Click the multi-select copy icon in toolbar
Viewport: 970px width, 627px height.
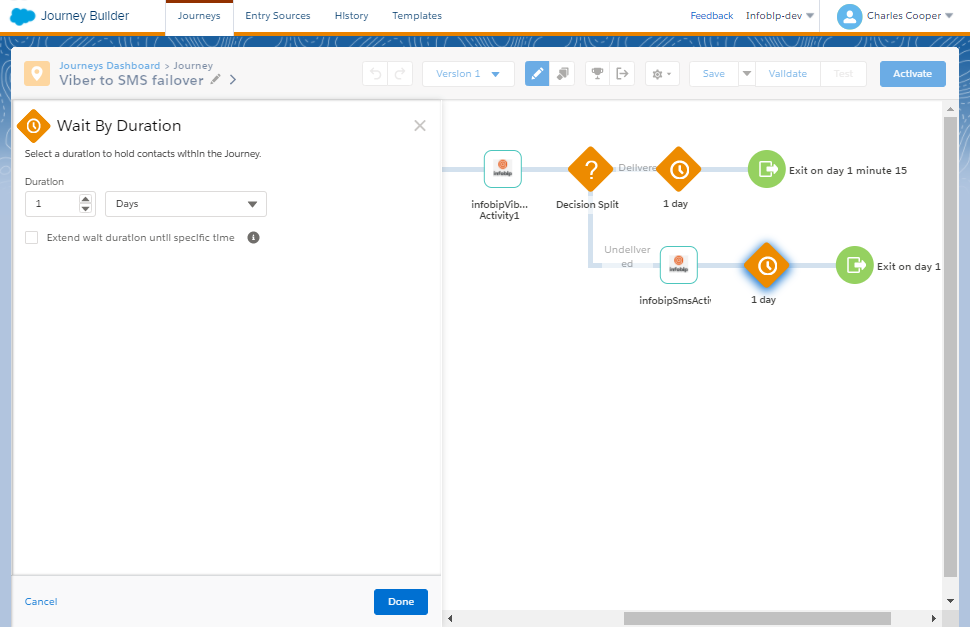point(562,74)
